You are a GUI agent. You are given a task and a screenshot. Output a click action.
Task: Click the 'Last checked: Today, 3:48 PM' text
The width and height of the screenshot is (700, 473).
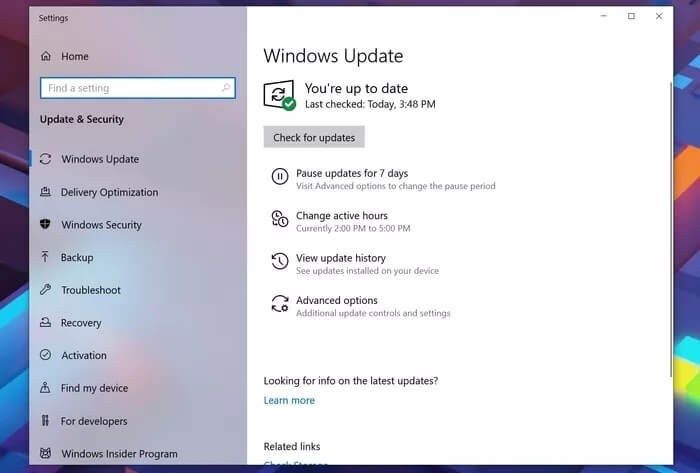pos(370,104)
